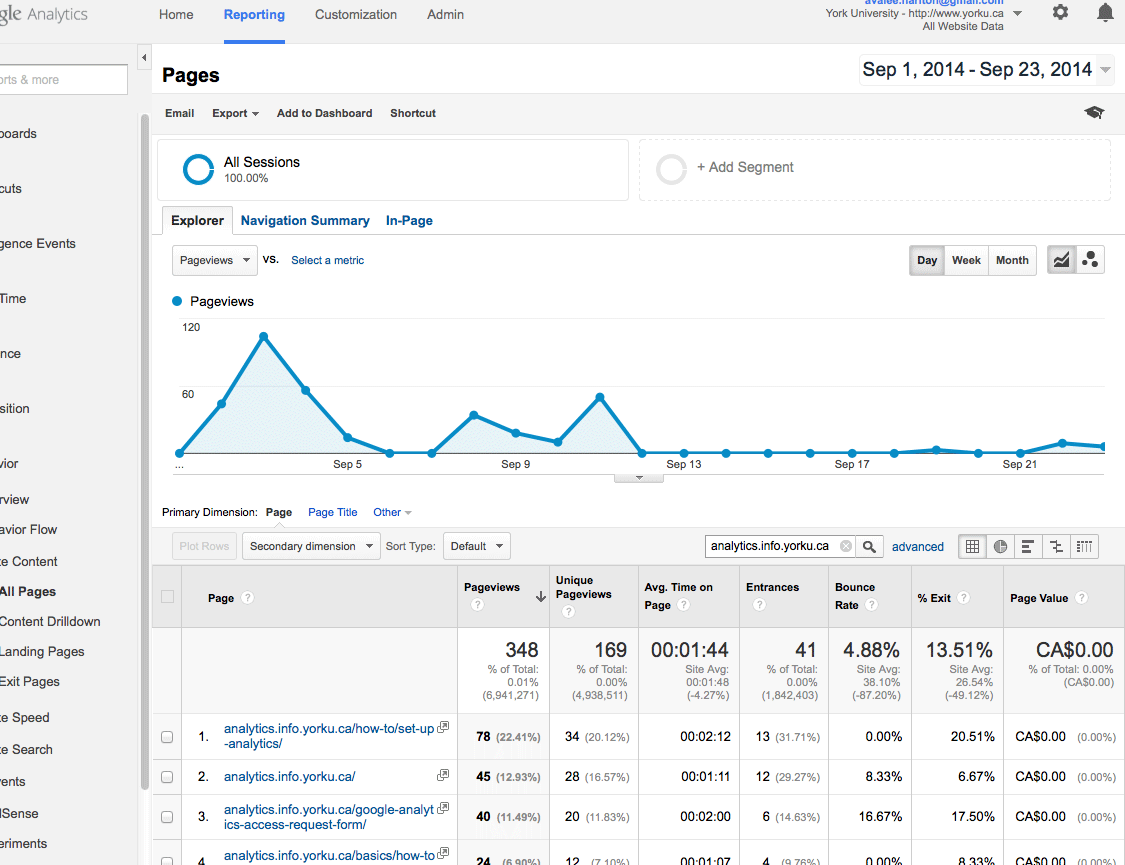Show help for the Entrances column

click(x=759, y=605)
